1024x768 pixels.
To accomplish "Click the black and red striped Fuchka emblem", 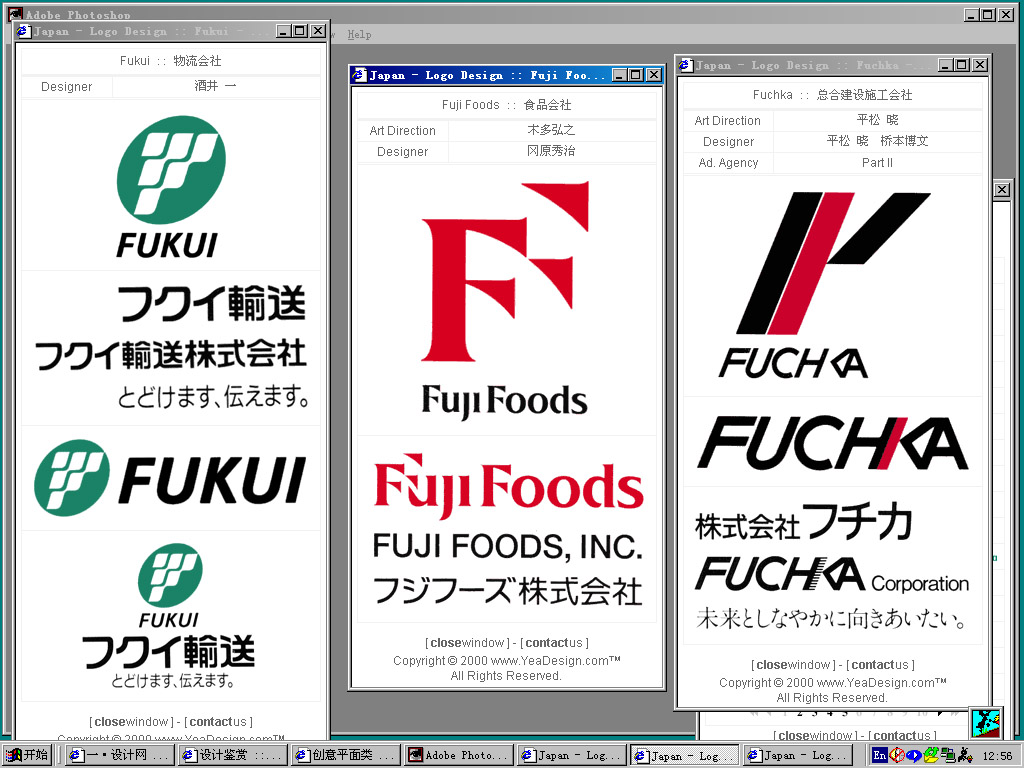I will point(833,263).
